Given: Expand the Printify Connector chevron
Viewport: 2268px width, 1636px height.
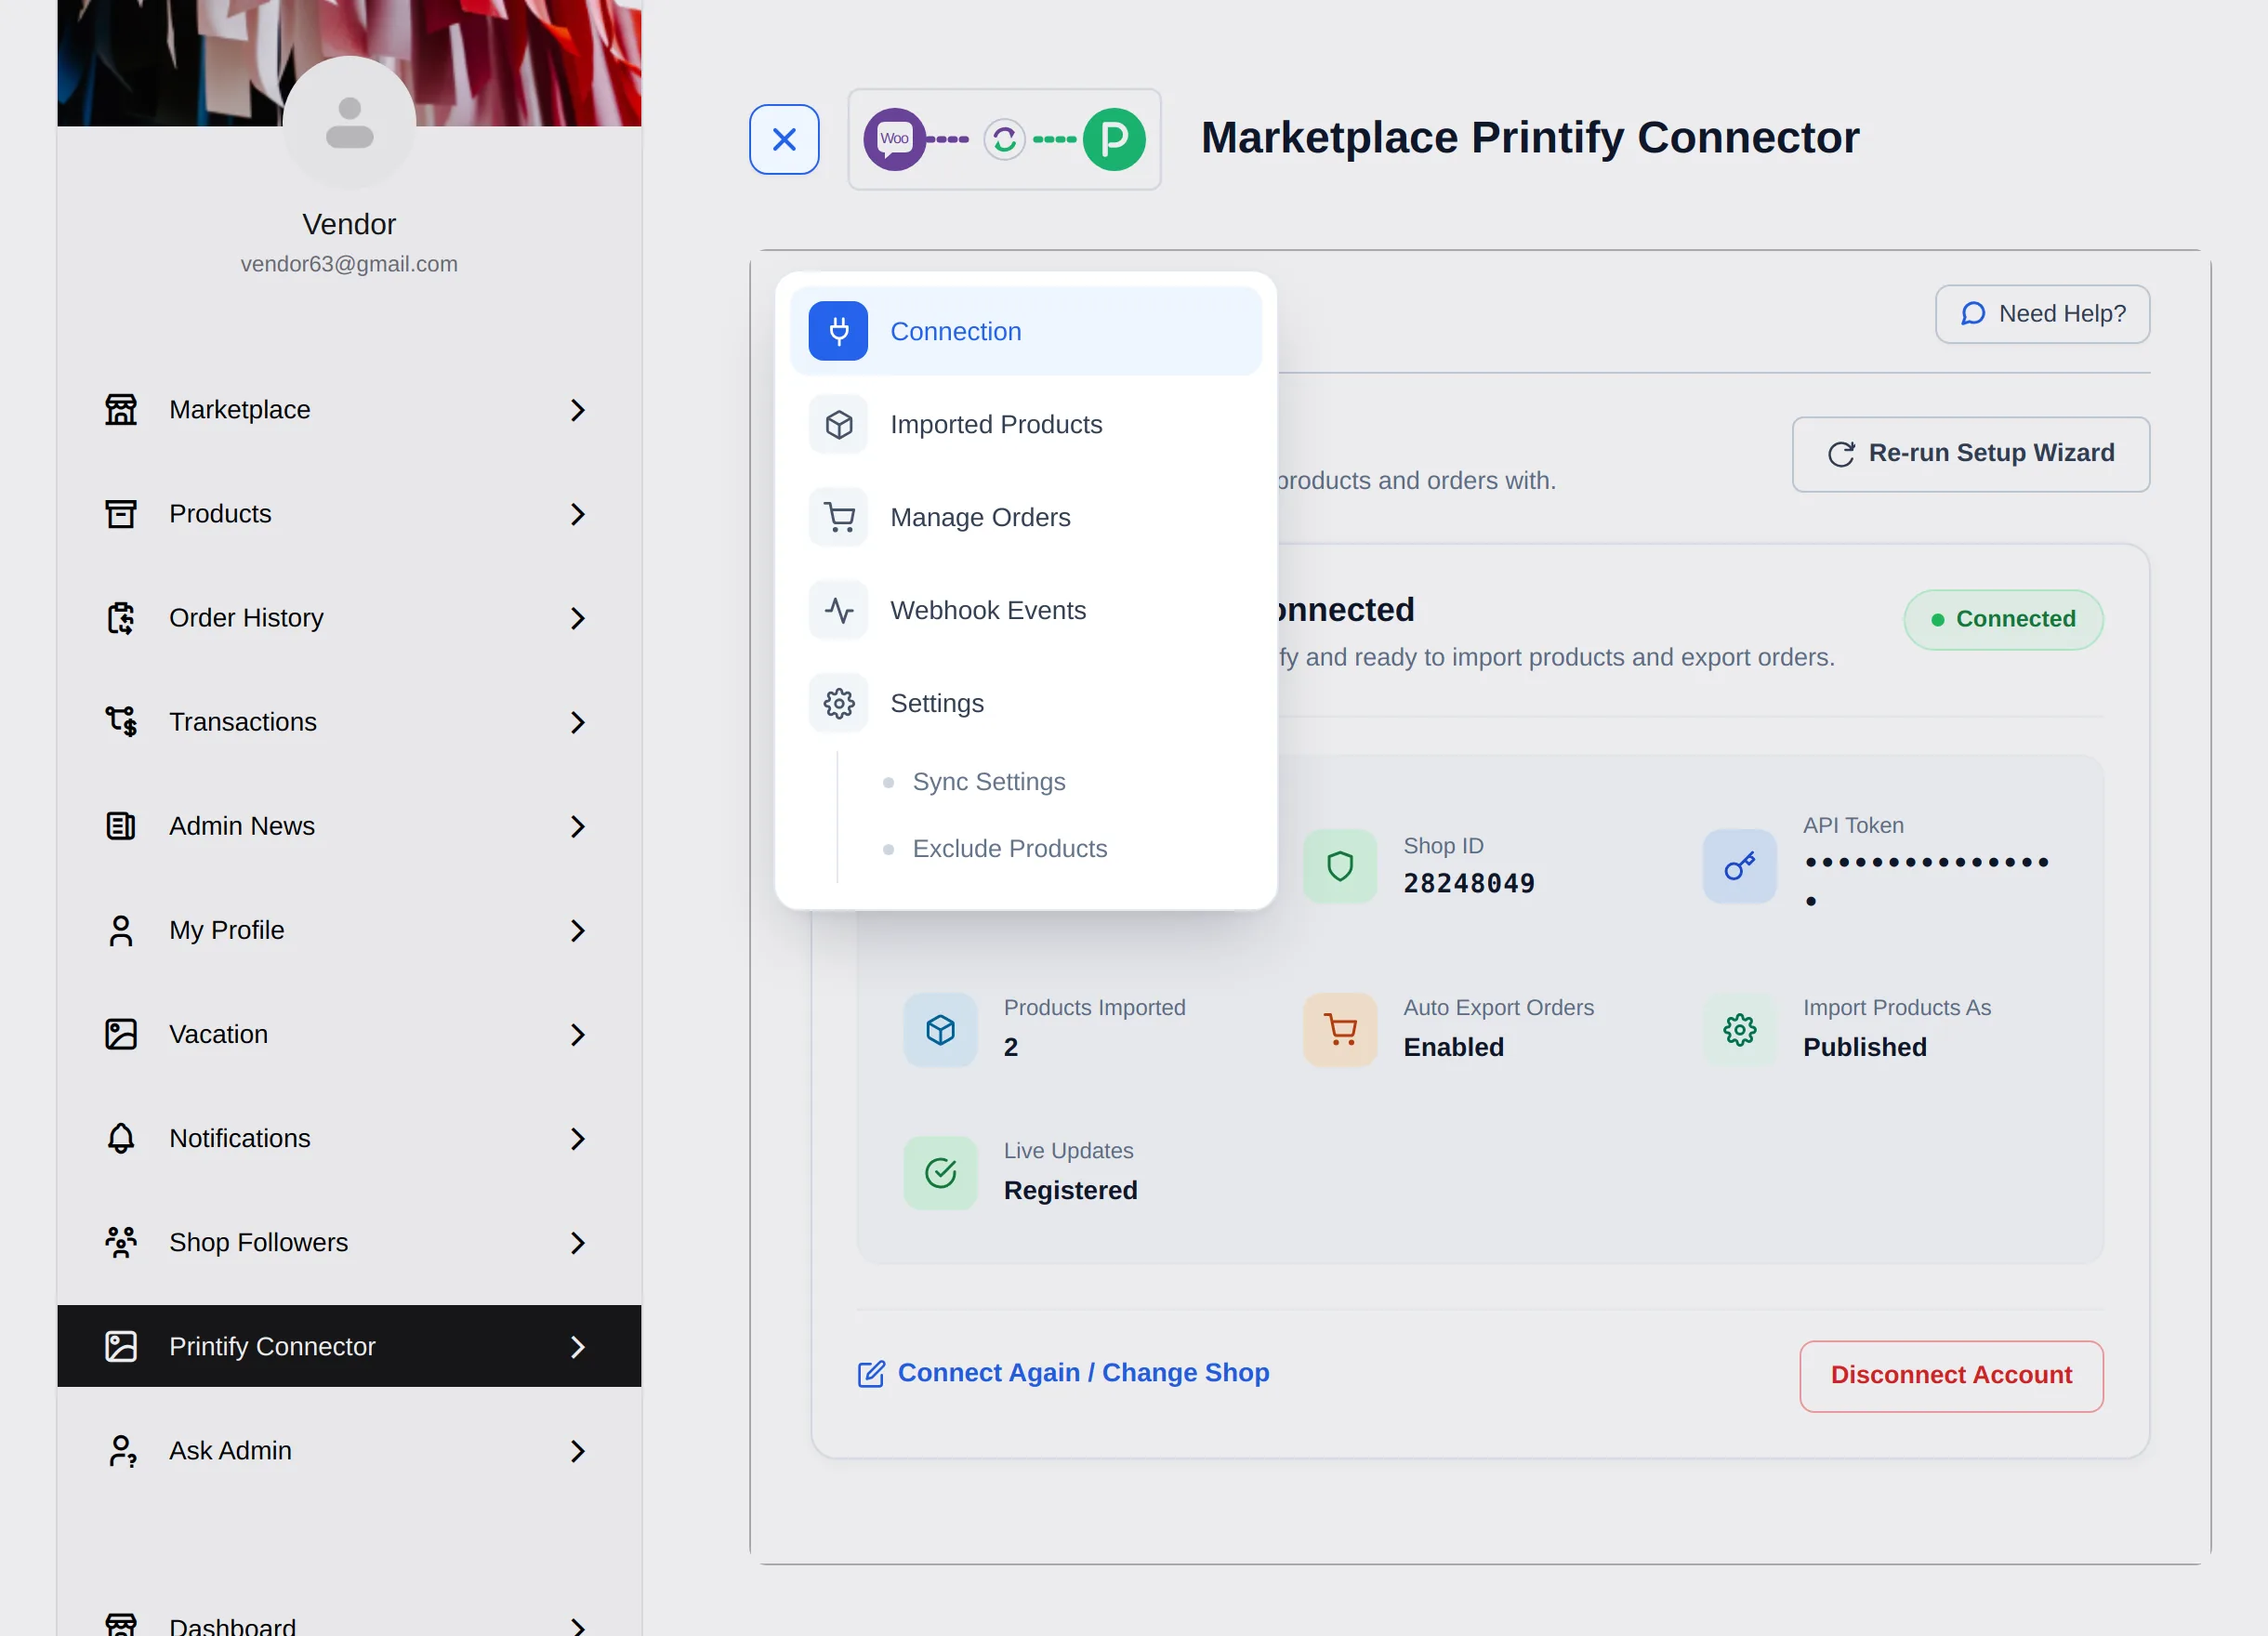Looking at the screenshot, I should click(577, 1346).
